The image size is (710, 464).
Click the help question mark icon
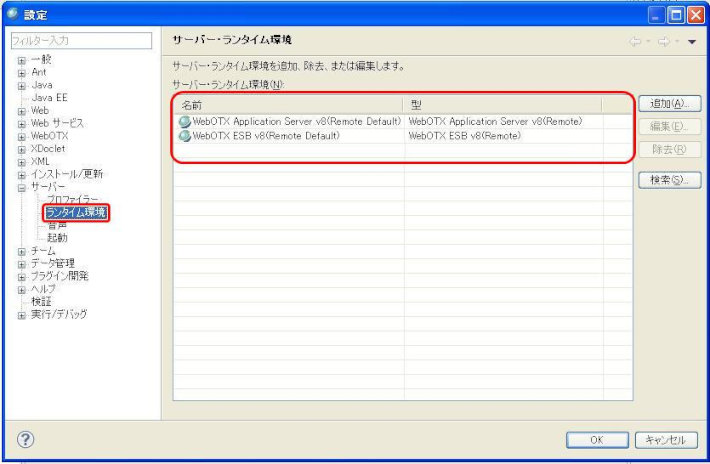26,439
